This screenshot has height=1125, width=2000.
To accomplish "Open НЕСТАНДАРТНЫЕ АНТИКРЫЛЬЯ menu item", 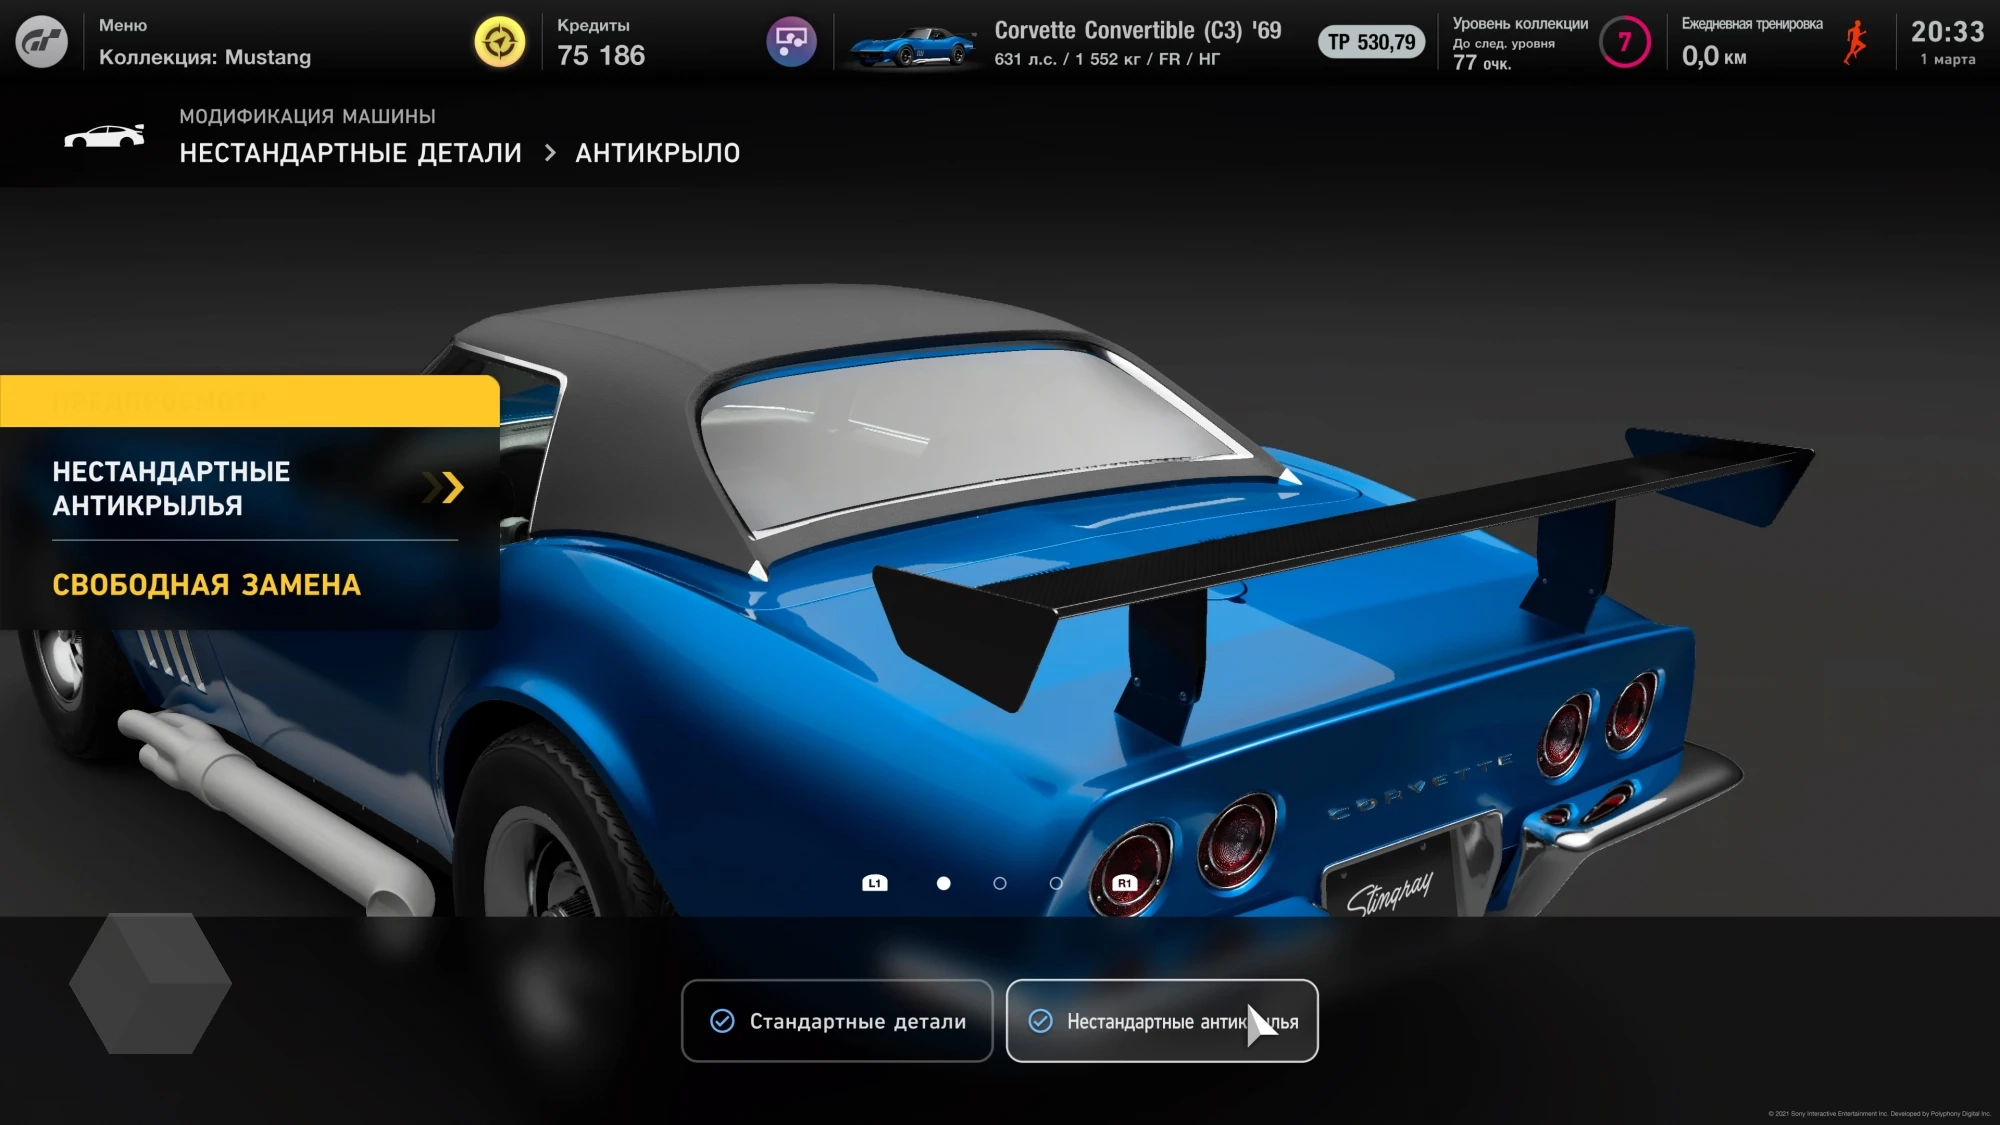I will [x=250, y=488].
